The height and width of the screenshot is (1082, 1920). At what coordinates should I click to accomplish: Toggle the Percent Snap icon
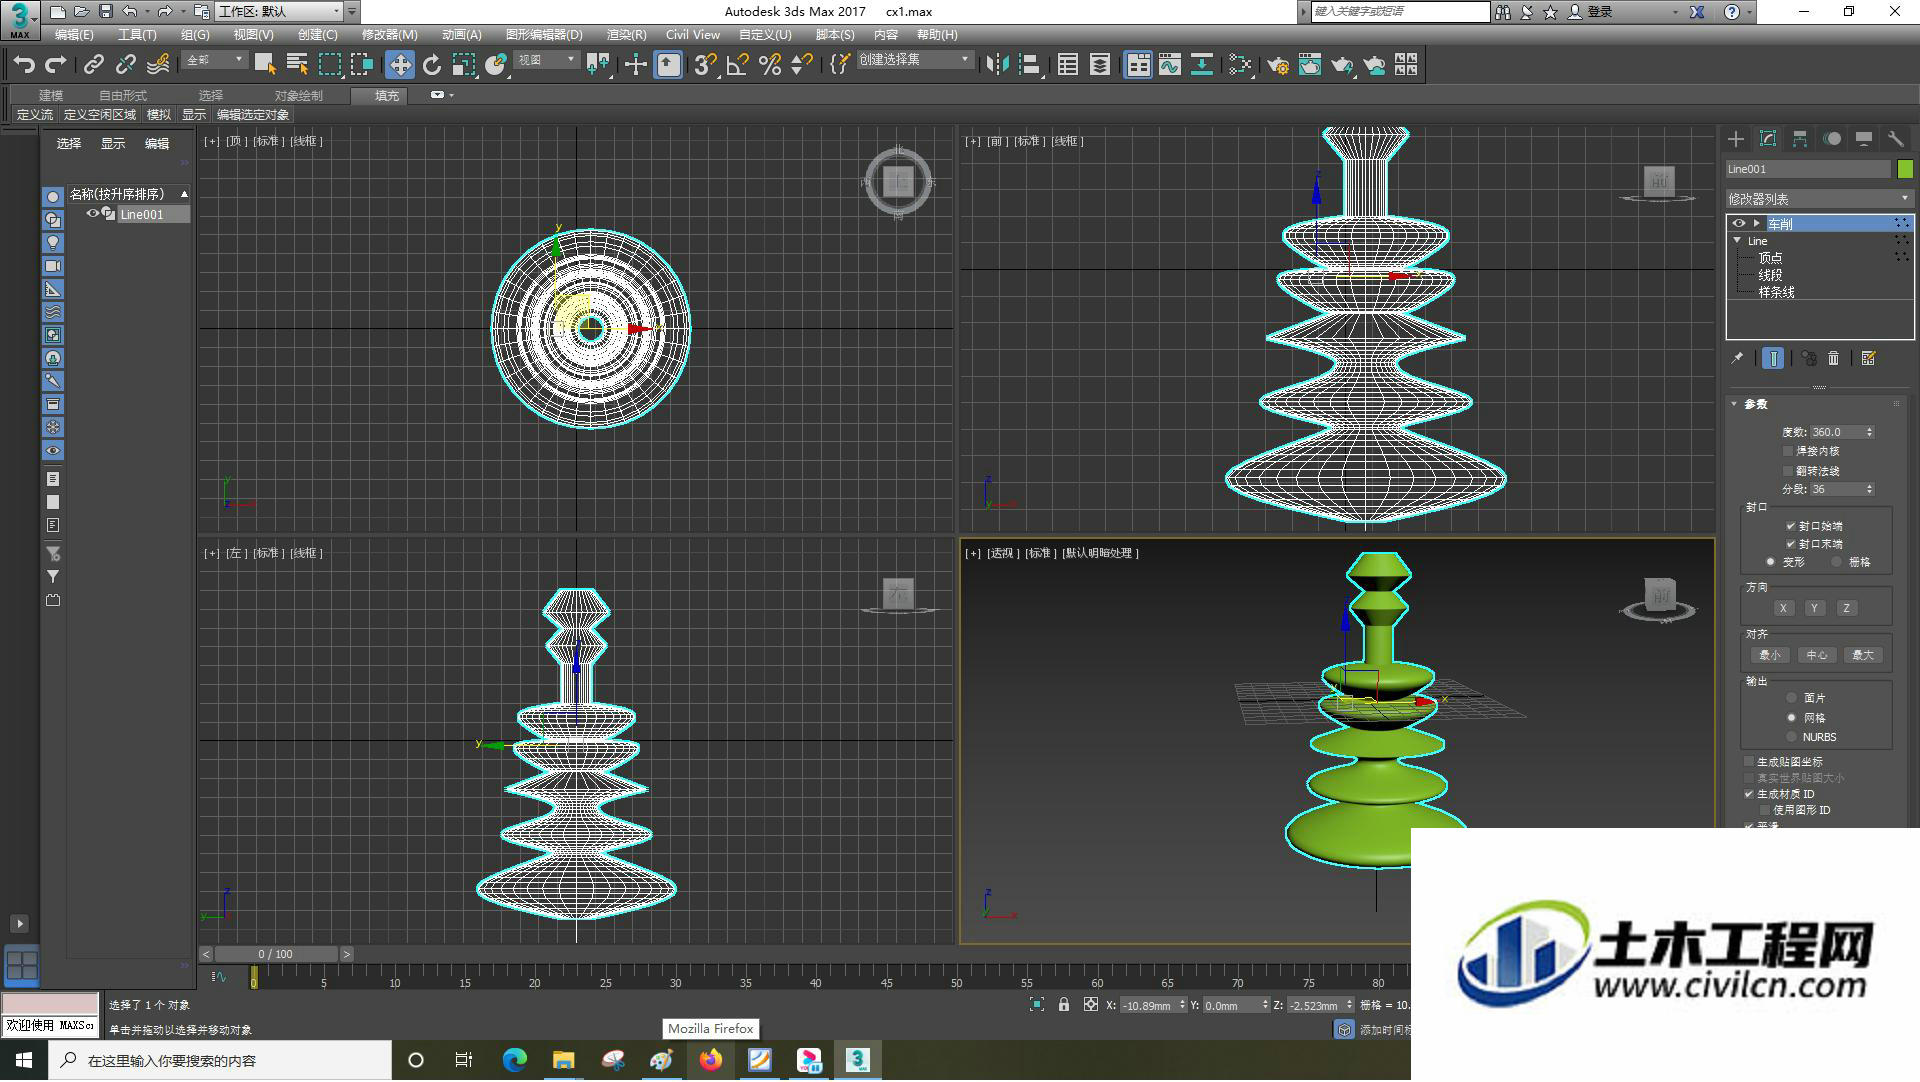pos(770,65)
